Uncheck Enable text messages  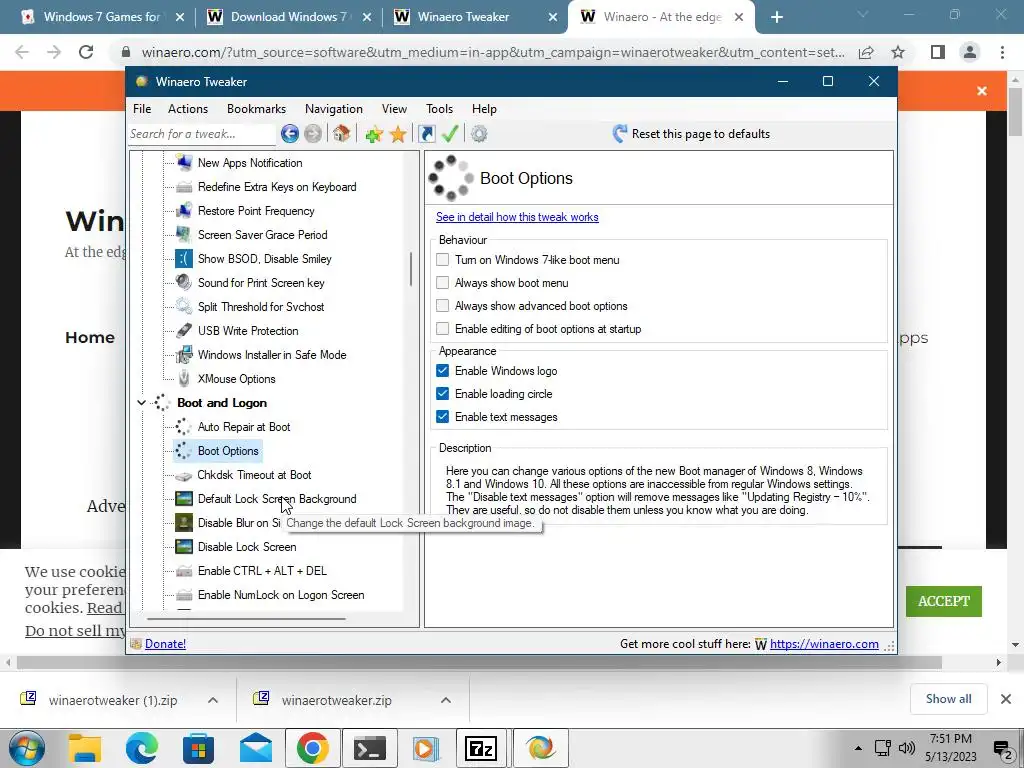443,417
